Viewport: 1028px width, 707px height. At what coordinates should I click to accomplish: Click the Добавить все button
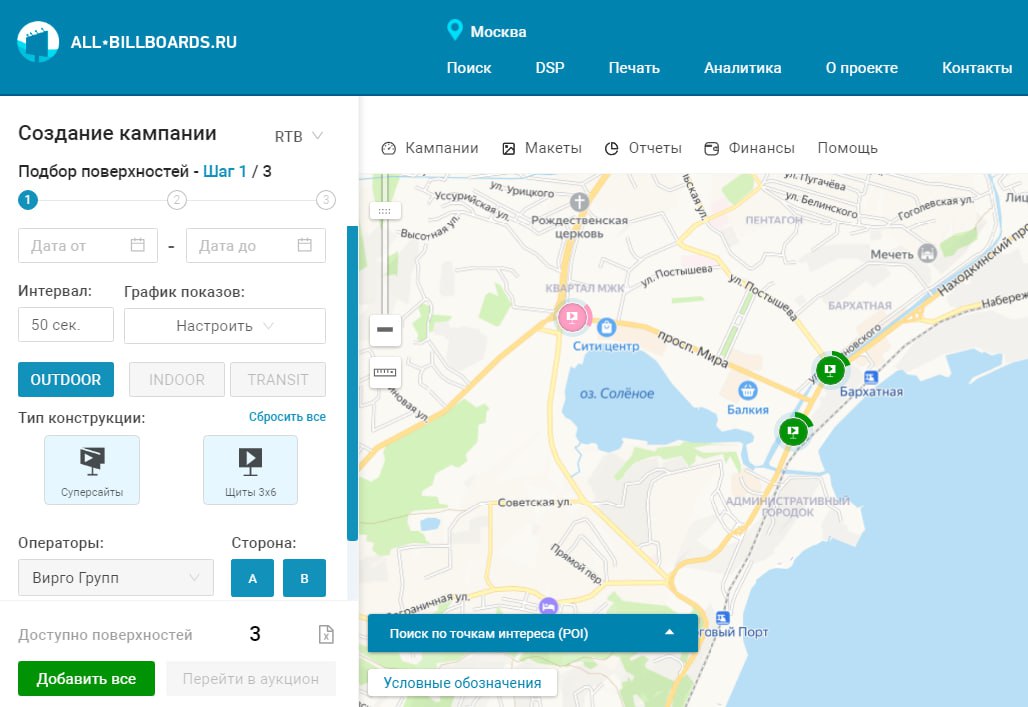[87, 679]
